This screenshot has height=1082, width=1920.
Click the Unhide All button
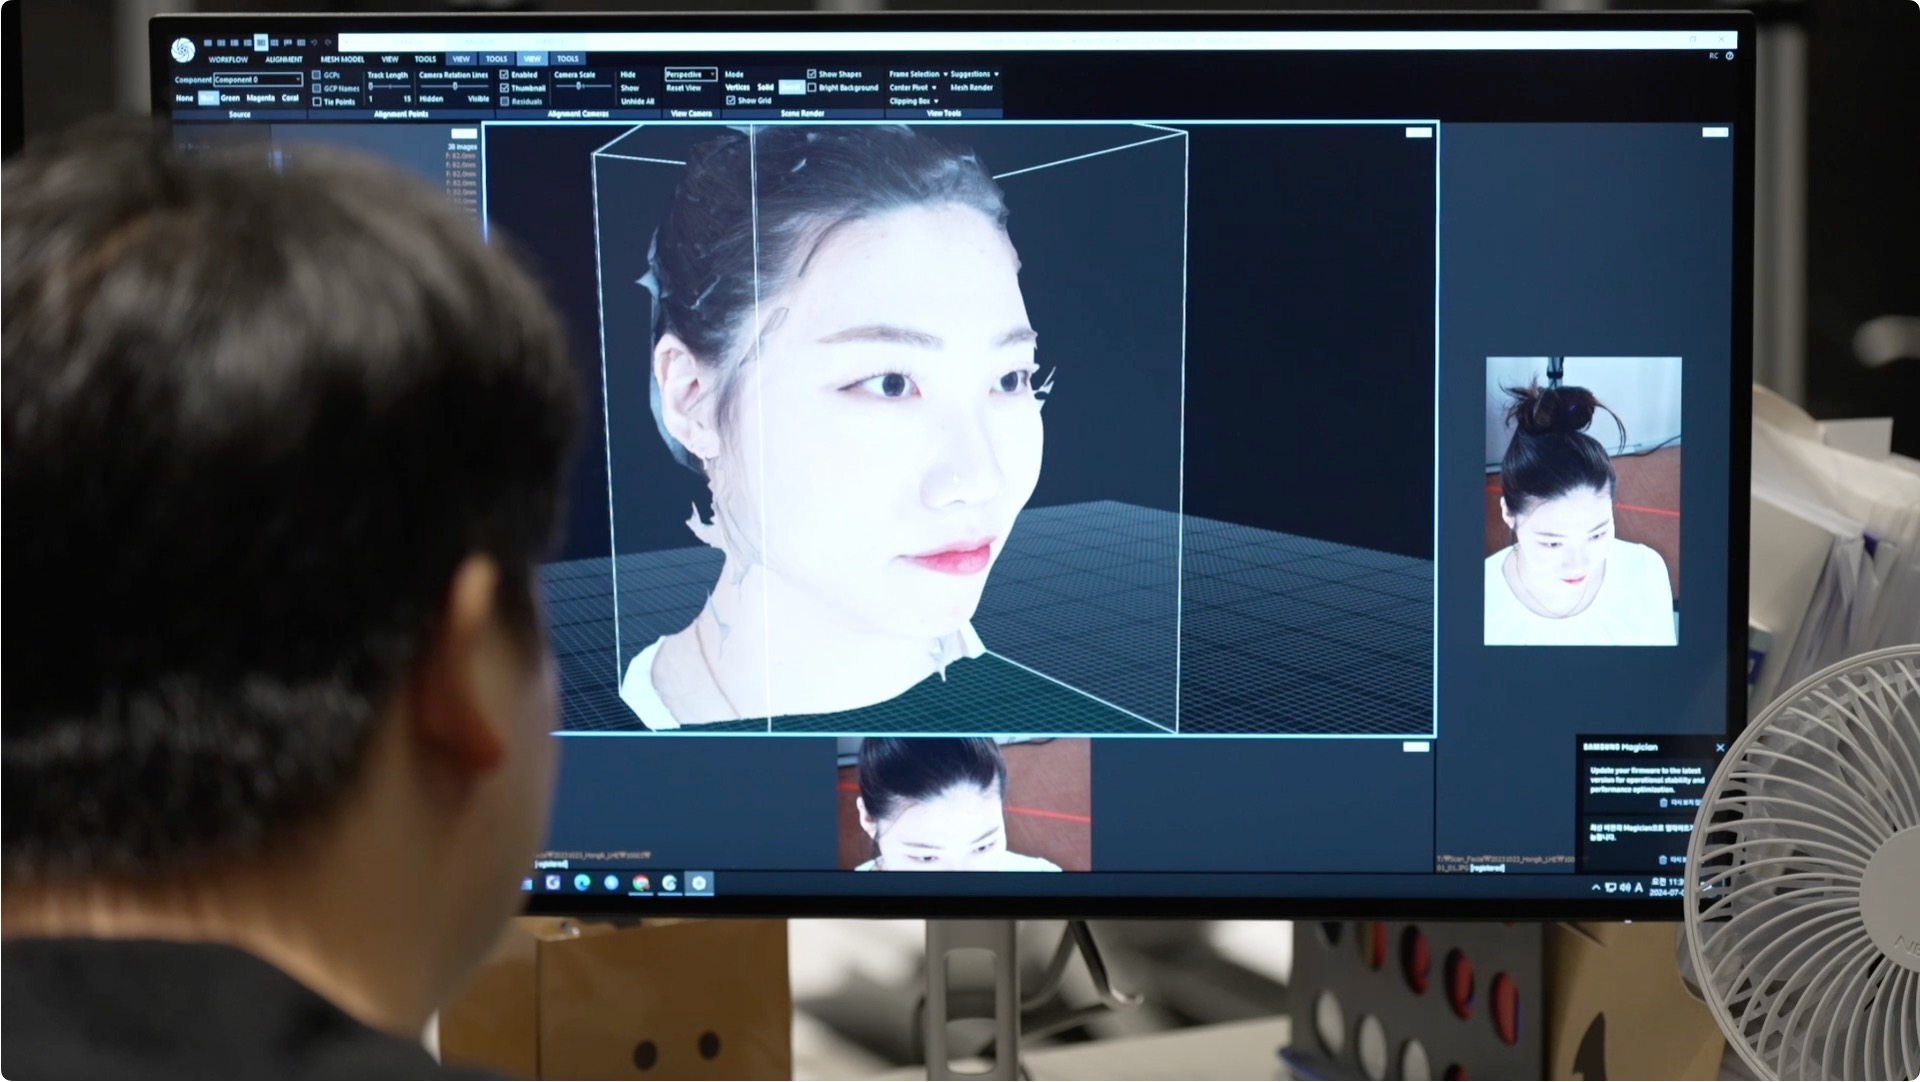637,101
